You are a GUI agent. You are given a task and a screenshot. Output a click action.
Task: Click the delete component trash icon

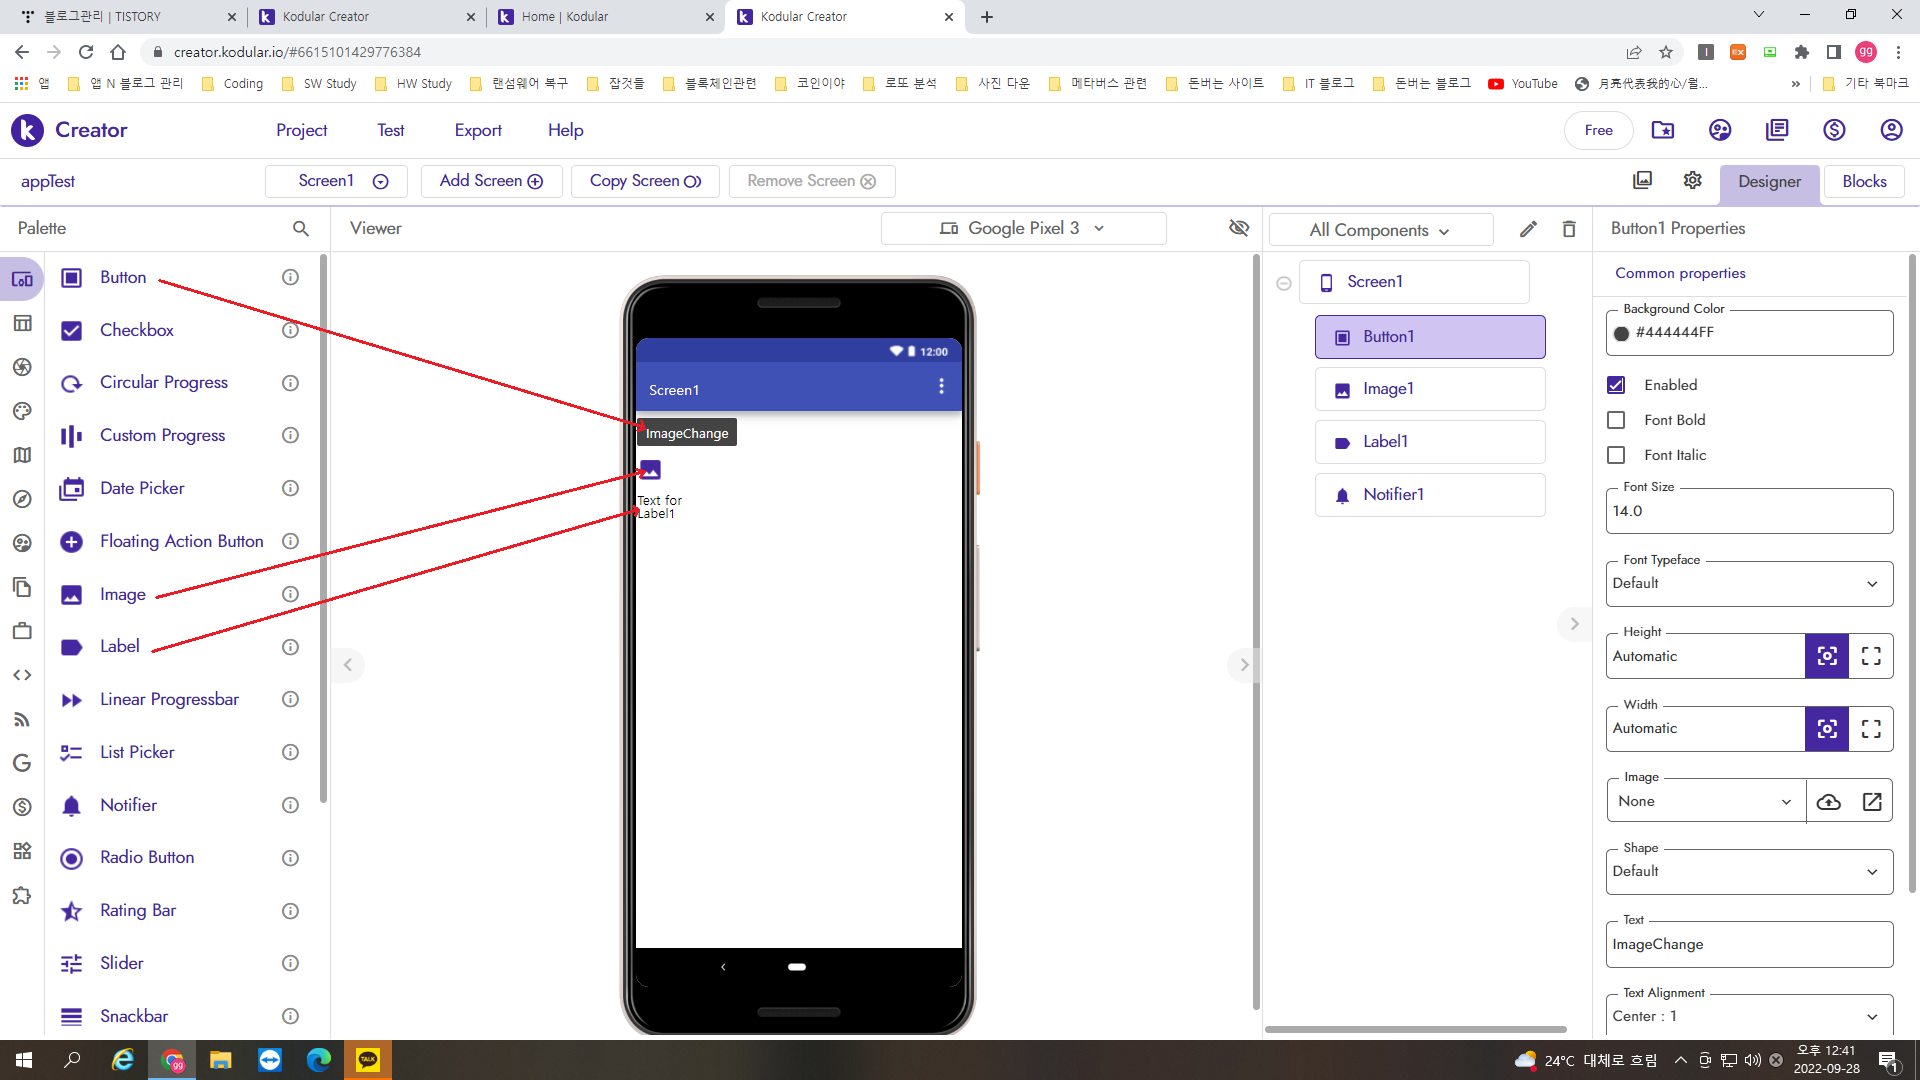(1569, 229)
